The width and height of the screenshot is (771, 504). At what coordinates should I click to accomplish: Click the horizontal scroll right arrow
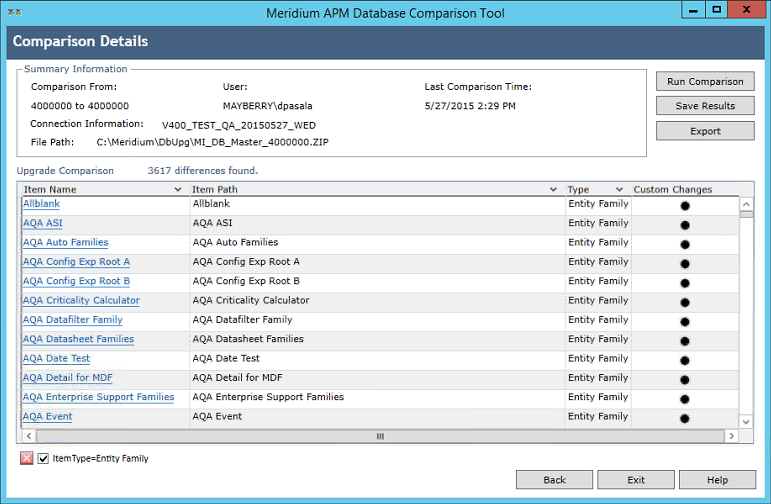pyautogui.click(x=731, y=436)
